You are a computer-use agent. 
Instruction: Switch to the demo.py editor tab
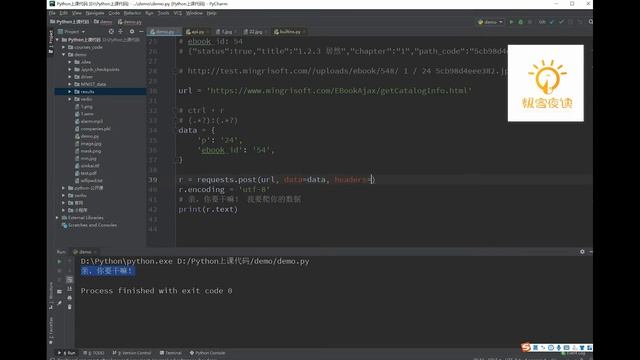pyautogui.click(x=165, y=31)
